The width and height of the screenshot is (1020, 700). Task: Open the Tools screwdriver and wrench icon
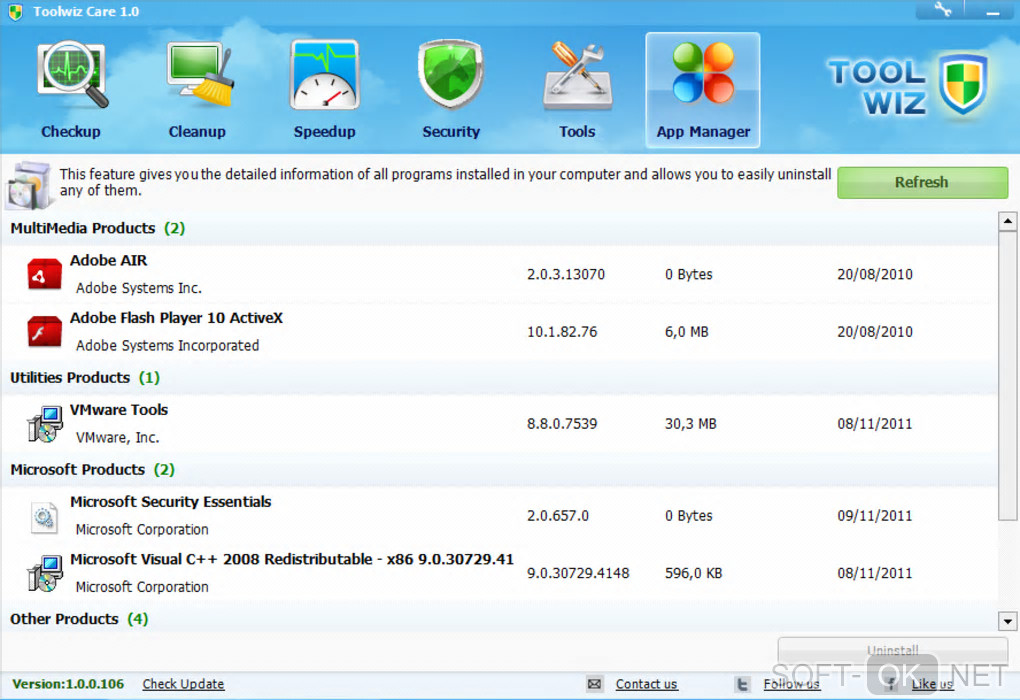pos(577,75)
